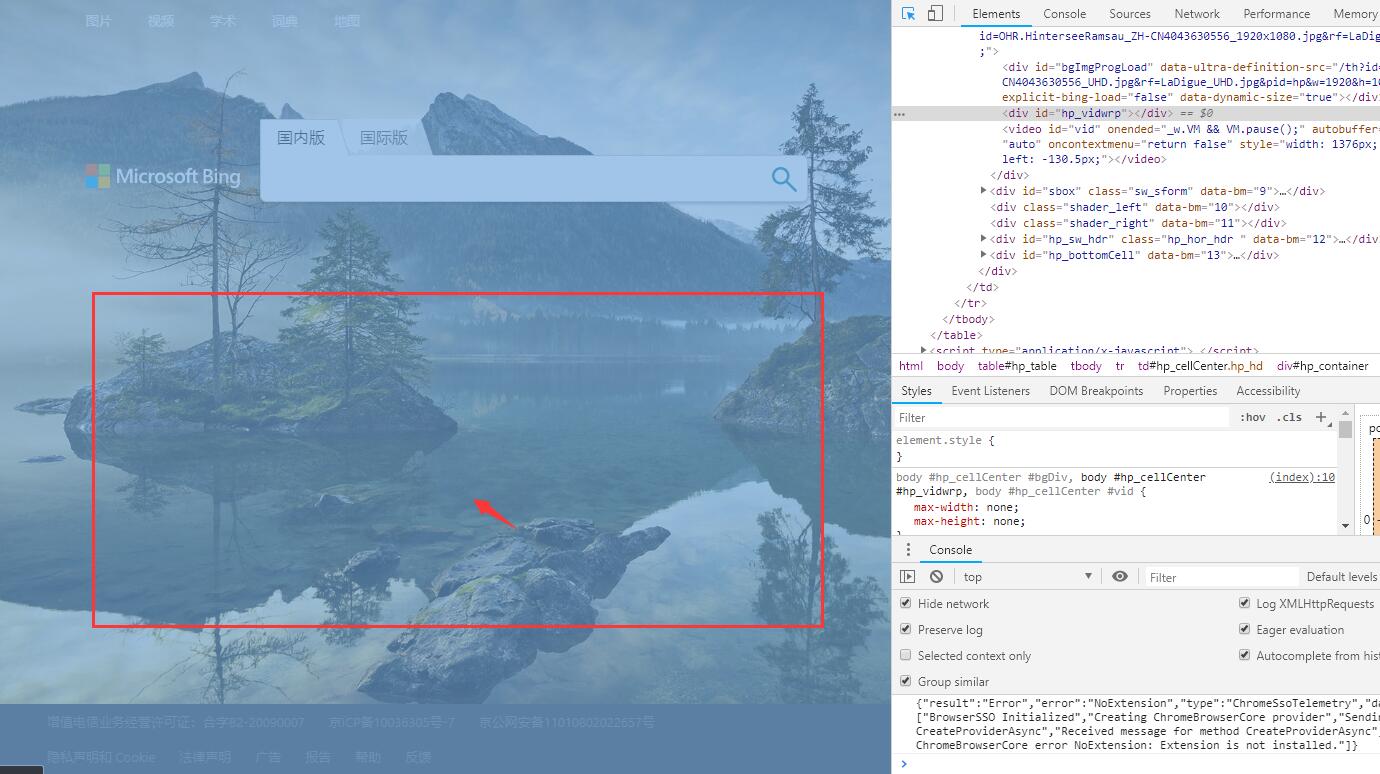This screenshot has height=774, width=1380.
Task: Toggle the device toolbar icon
Action: click(935, 13)
